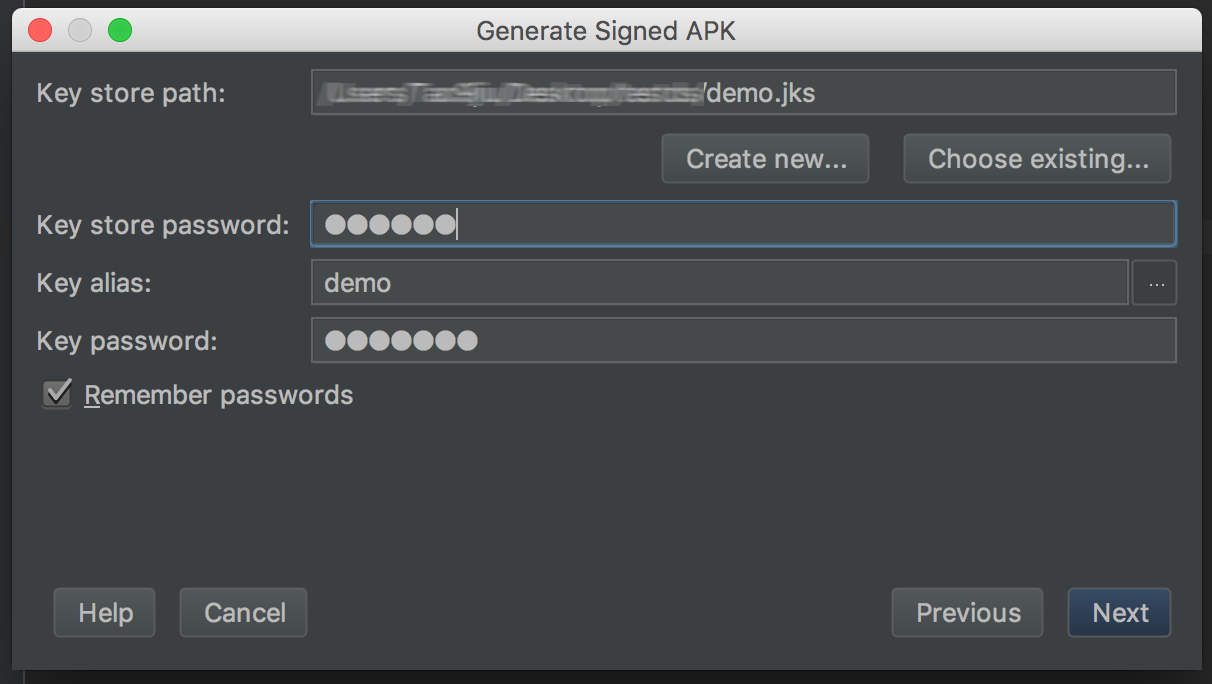The width and height of the screenshot is (1212, 684).
Task: Go back with the Previous button
Action: pyautogui.click(x=967, y=612)
